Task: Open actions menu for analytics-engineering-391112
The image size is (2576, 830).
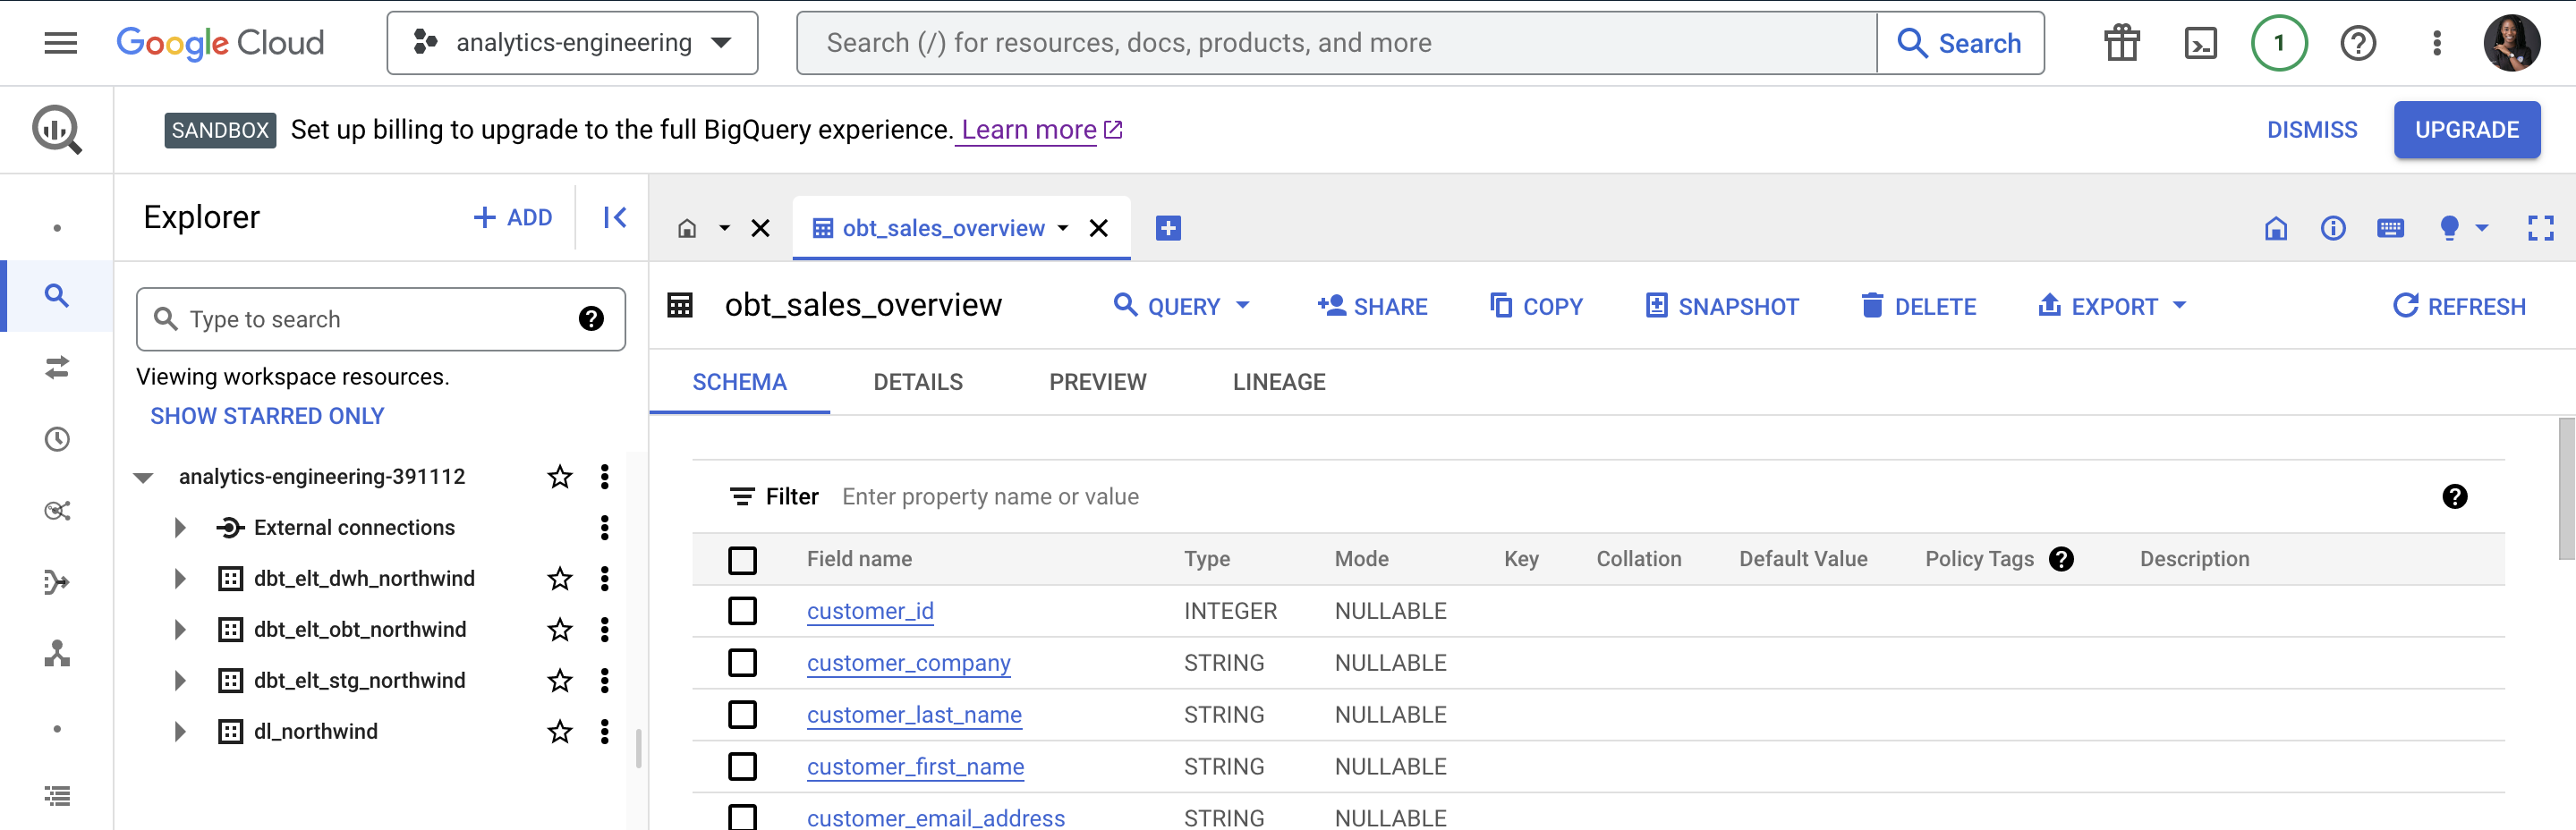Action: (604, 477)
